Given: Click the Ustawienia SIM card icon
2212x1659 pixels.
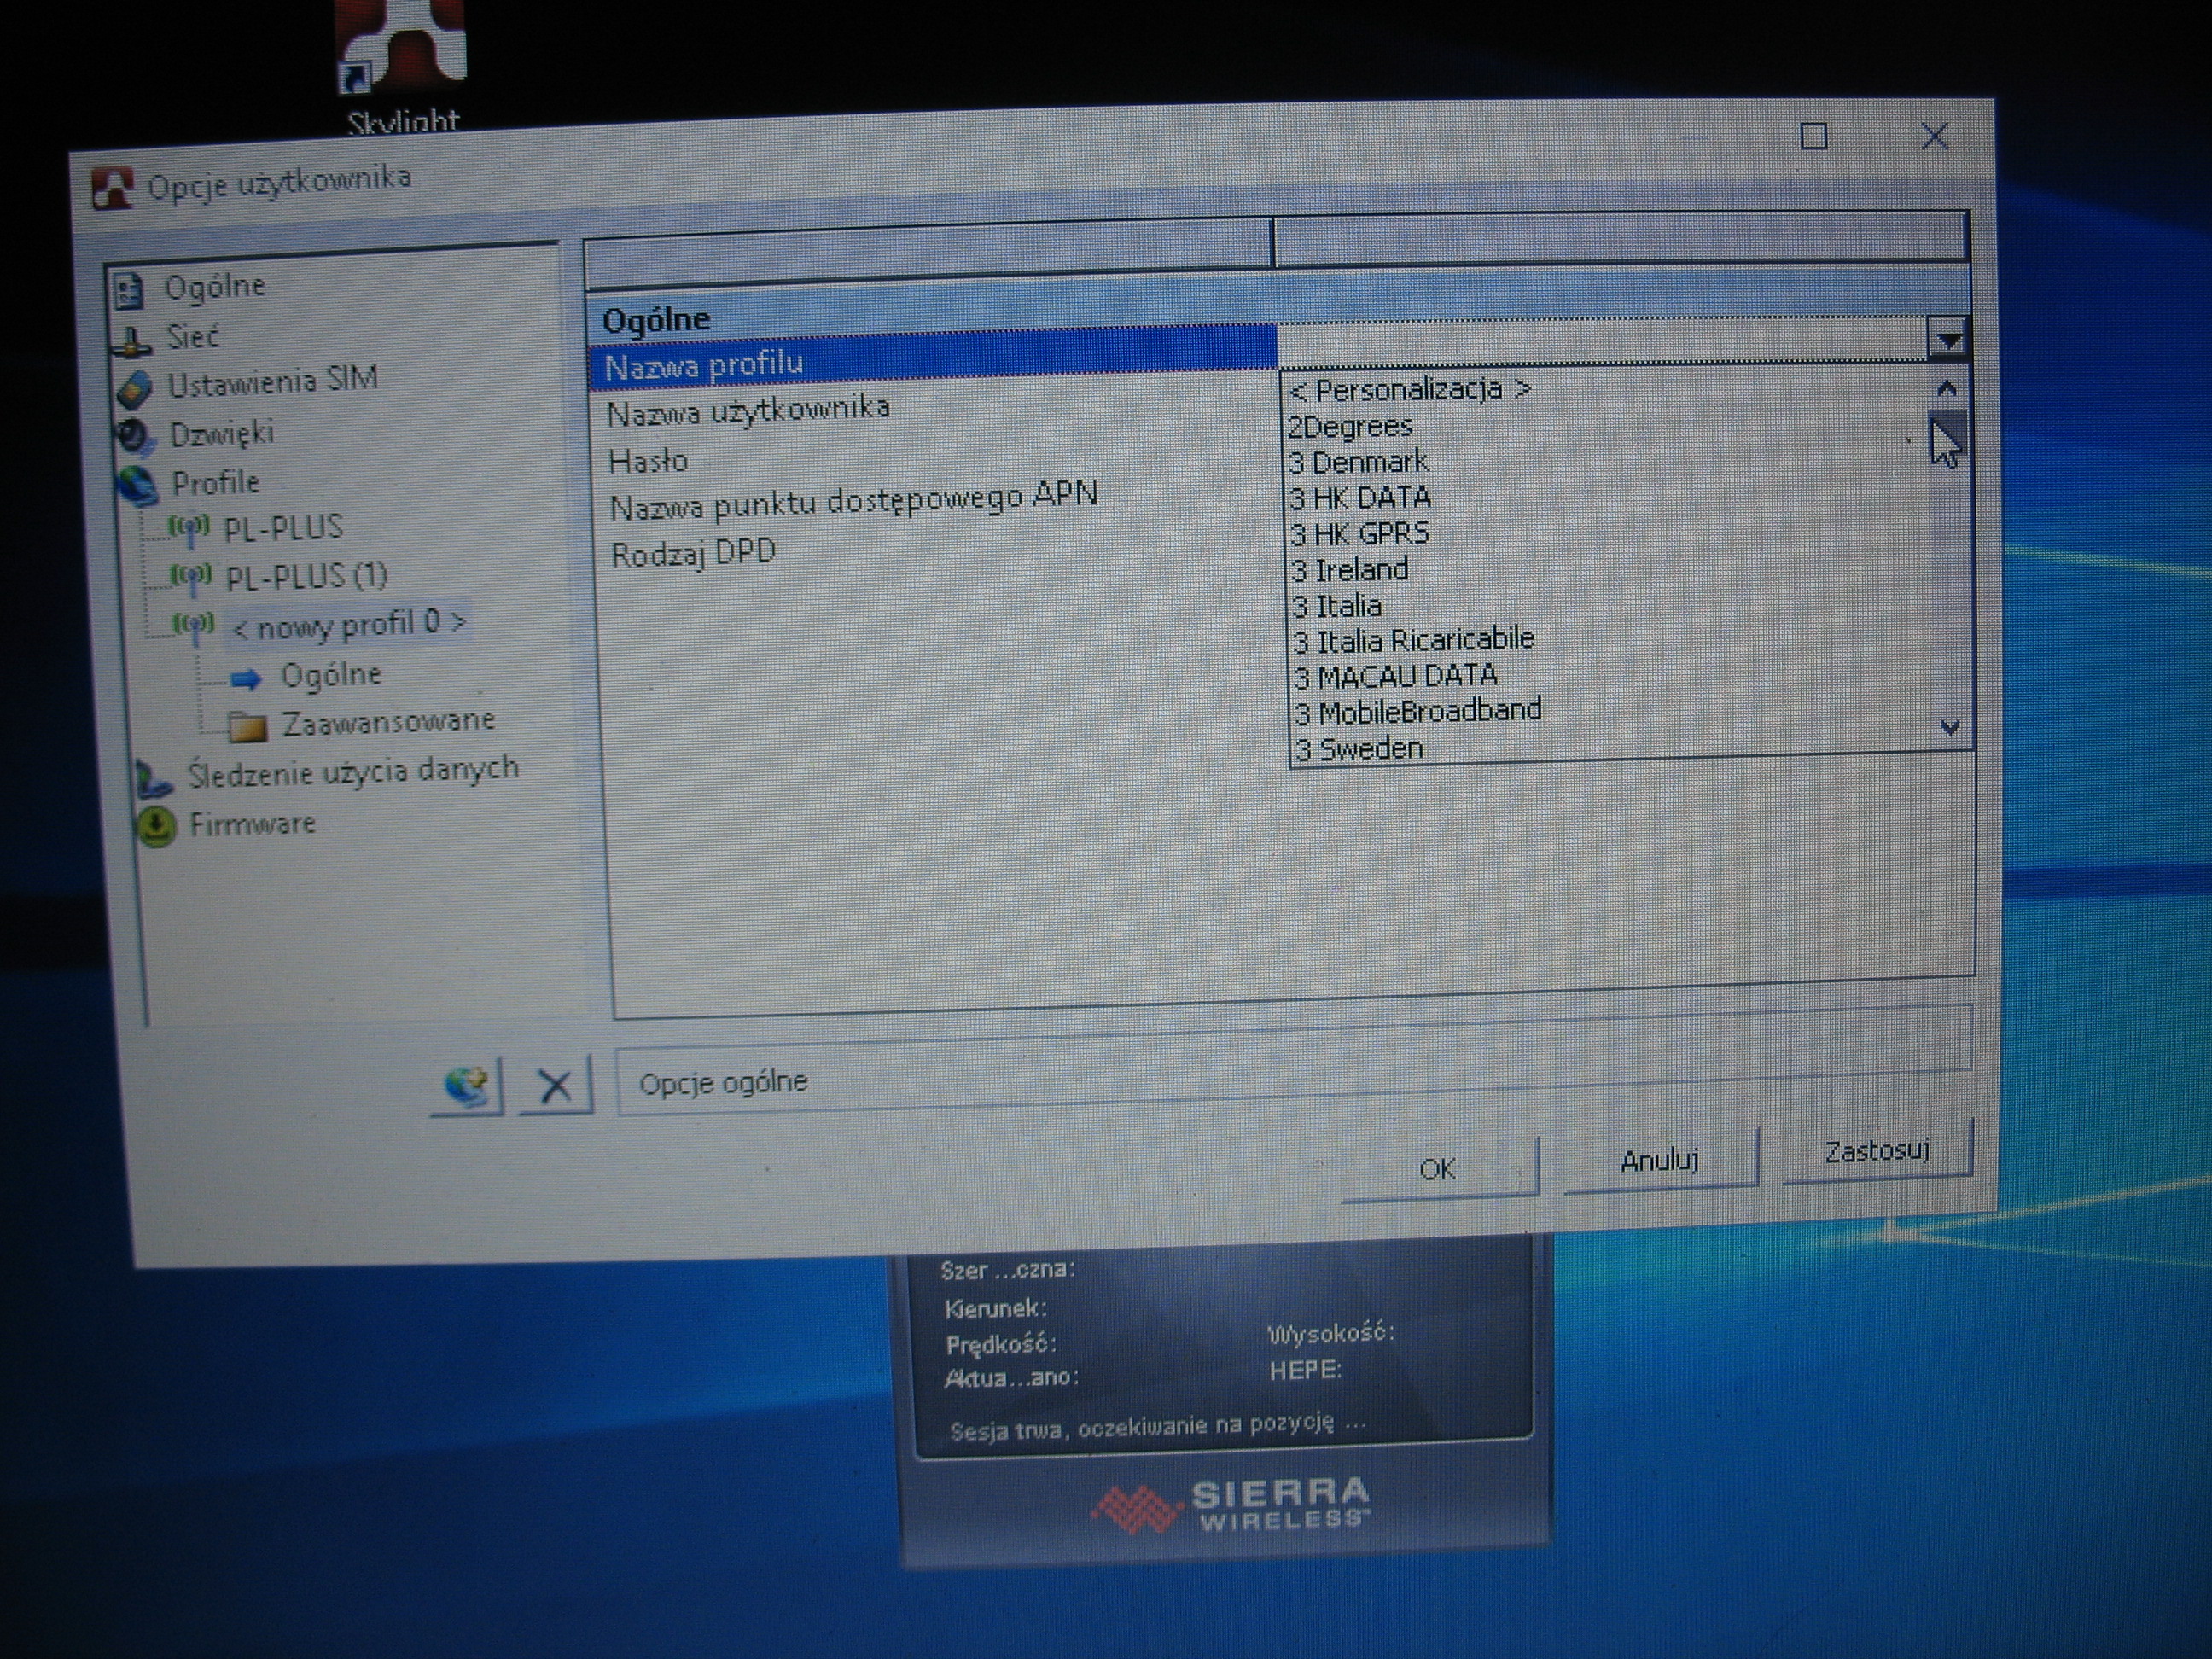Looking at the screenshot, I should tap(135, 388).
